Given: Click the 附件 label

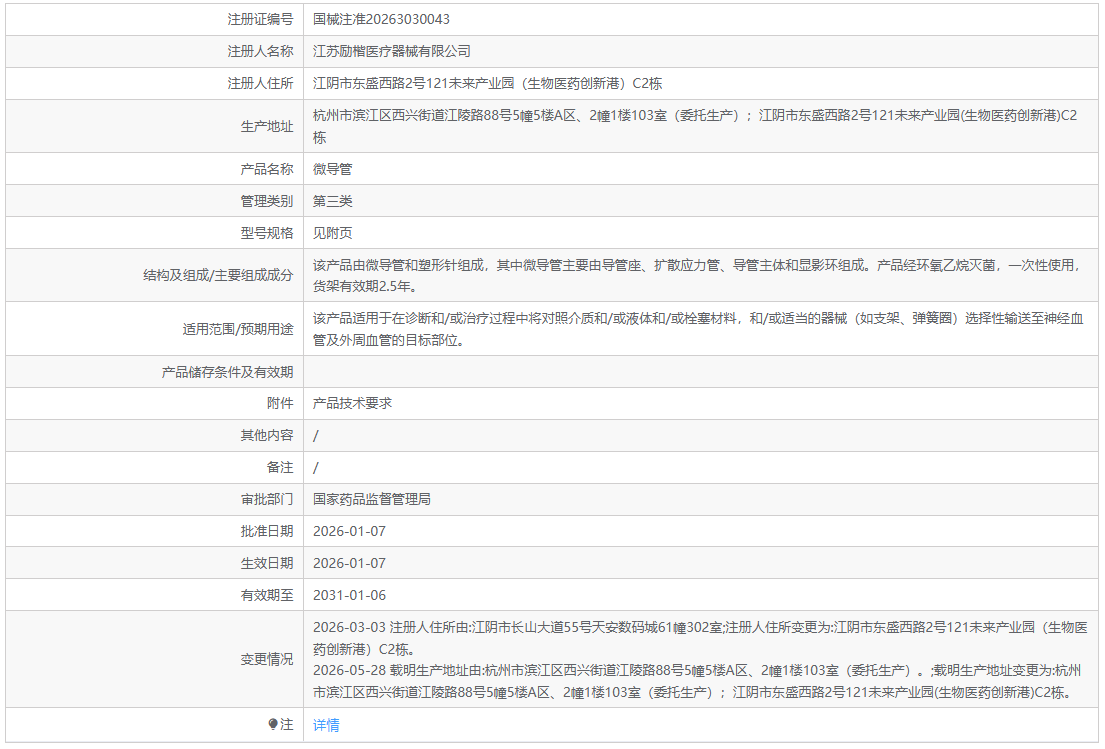Looking at the screenshot, I should pyautogui.click(x=280, y=403).
